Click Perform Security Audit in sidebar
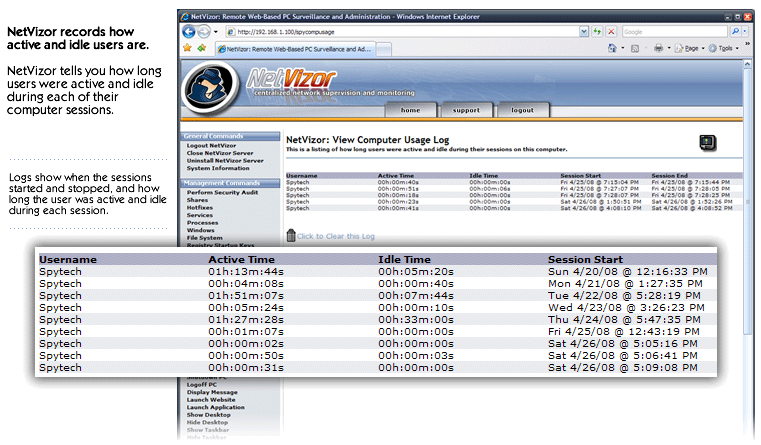The height and width of the screenshot is (445, 761). pos(224,191)
